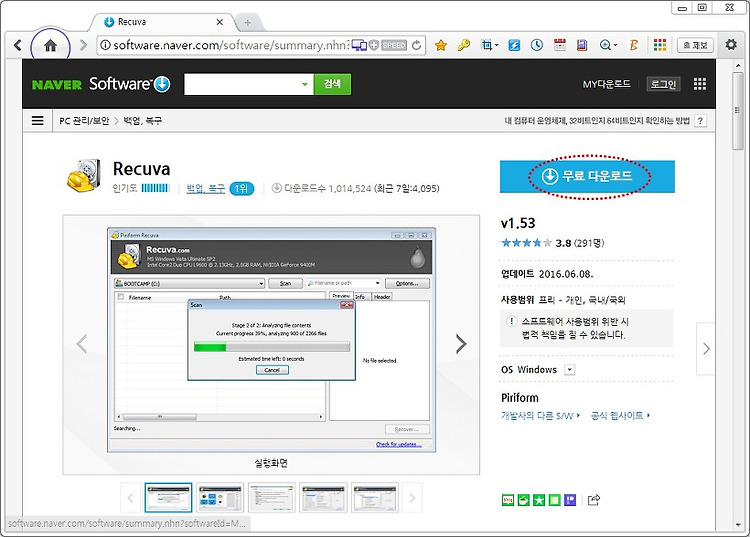Click the orange B toolbar icon
The height and width of the screenshot is (537, 750).
[634, 45]
